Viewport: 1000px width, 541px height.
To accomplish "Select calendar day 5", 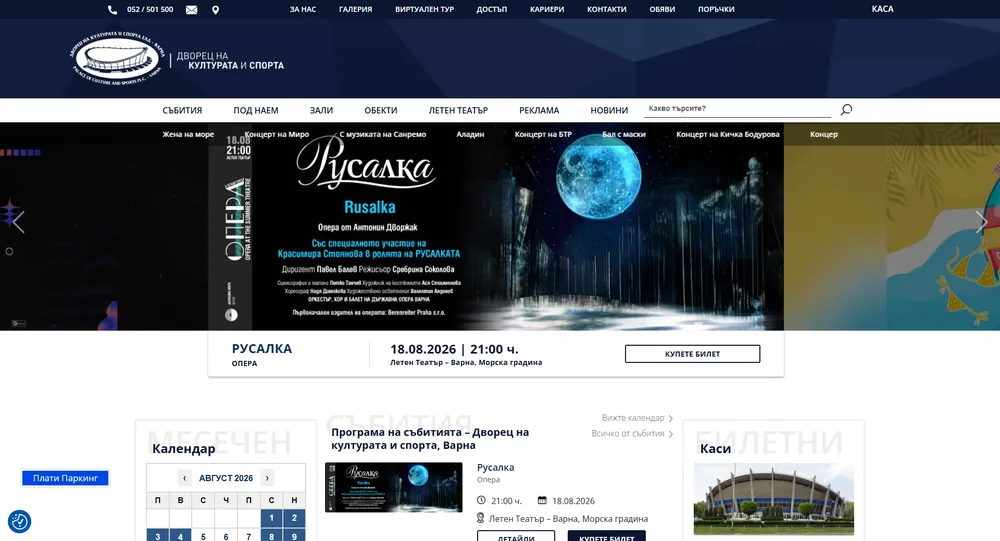I will (x=203, y=536).
